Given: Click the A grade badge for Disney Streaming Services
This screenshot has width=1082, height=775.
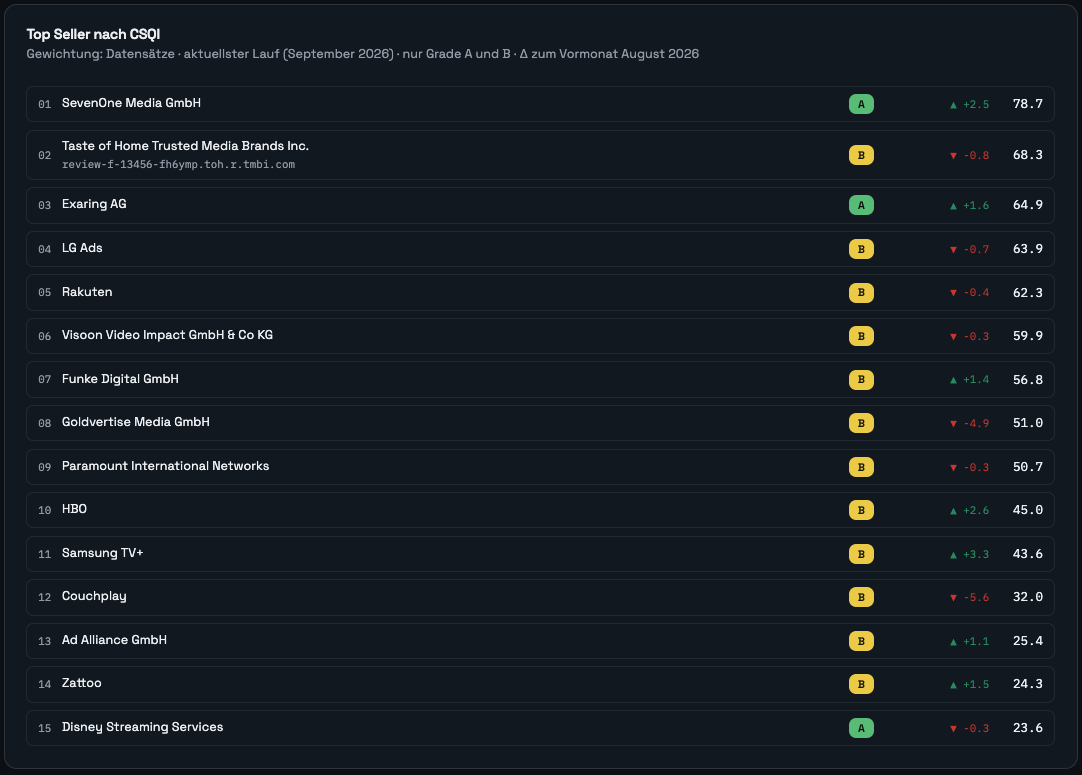Looking at the screenshot, I should 861,728.
